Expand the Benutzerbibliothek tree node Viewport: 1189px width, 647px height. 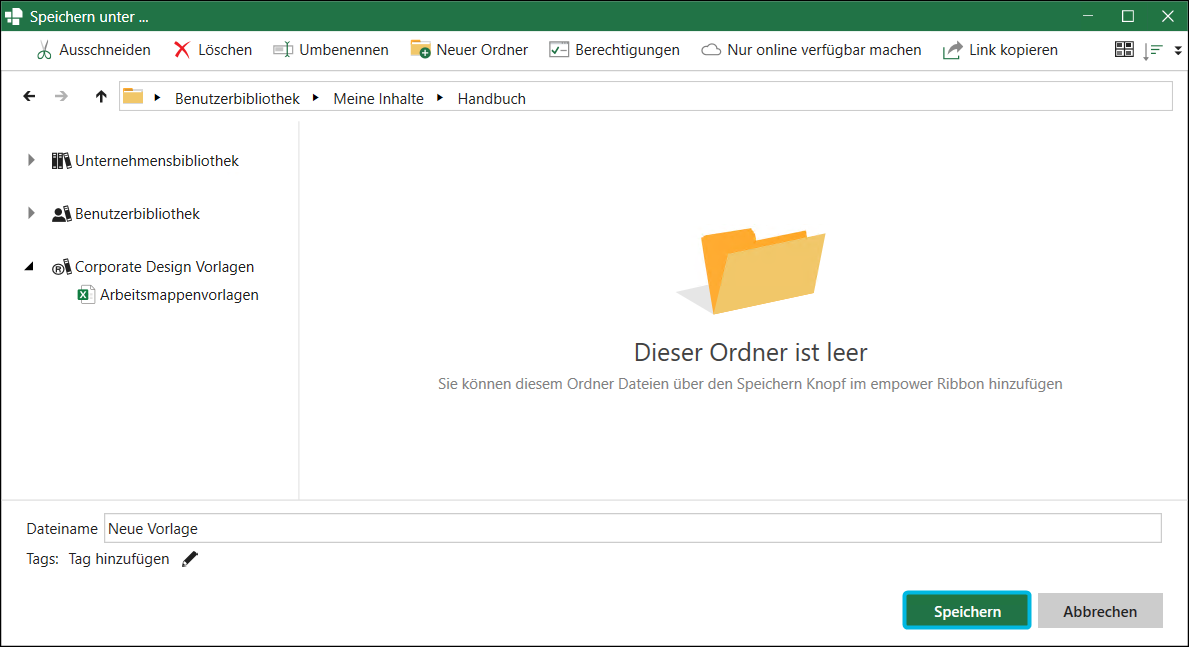31,213
